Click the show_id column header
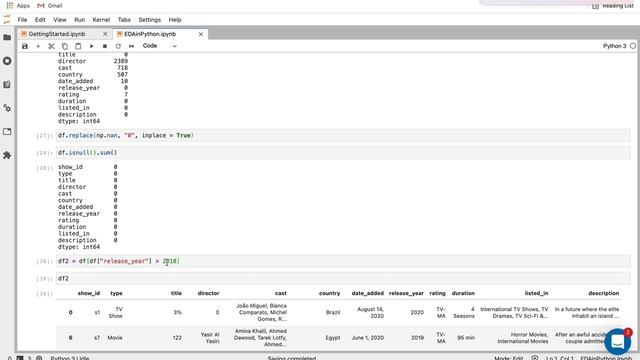The image size is (640, 360). [x=89, y=293]
